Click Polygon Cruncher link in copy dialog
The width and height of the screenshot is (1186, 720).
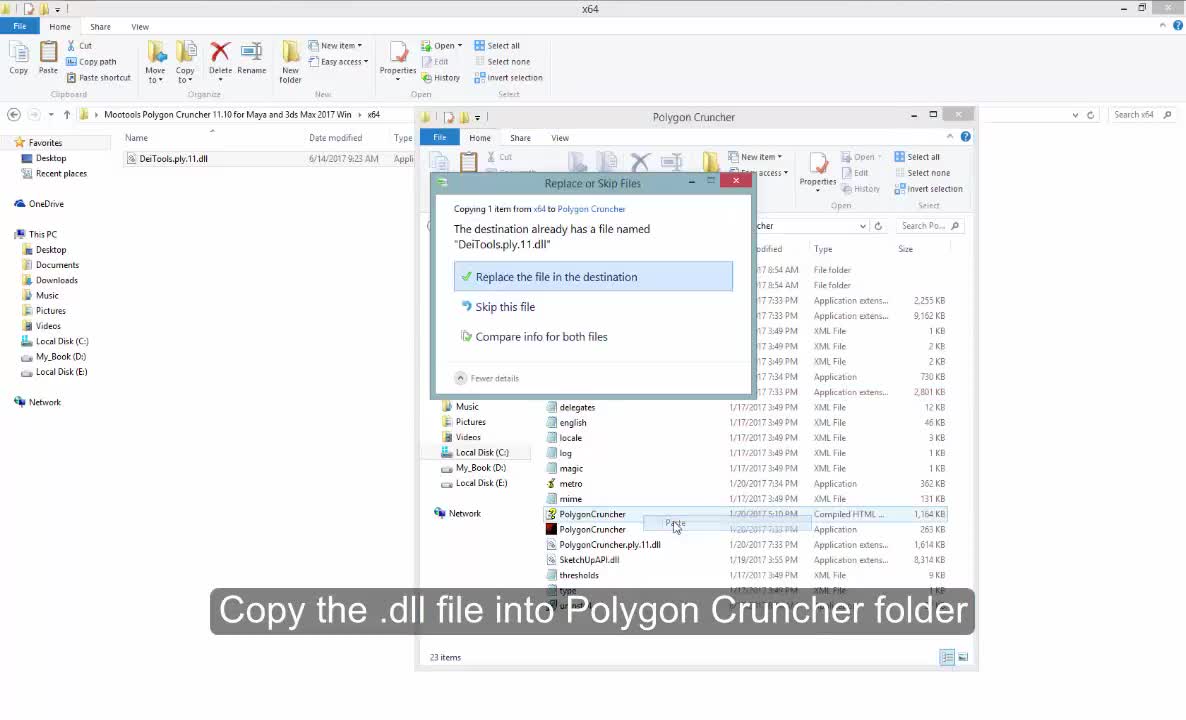(x=591, y=209)
